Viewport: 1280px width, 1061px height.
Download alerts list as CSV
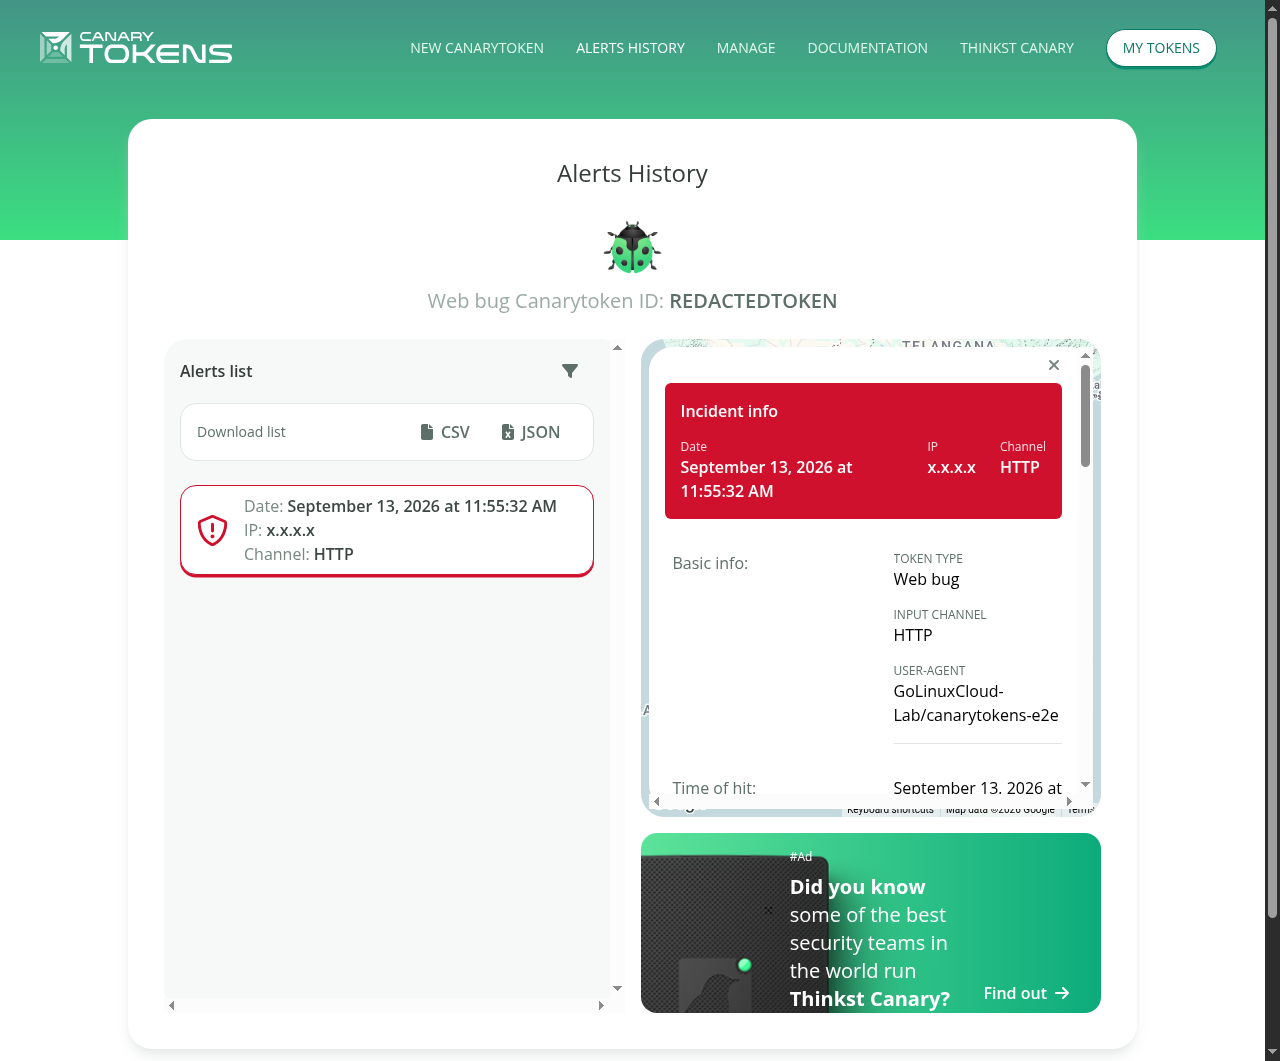(x=445, y=432)
